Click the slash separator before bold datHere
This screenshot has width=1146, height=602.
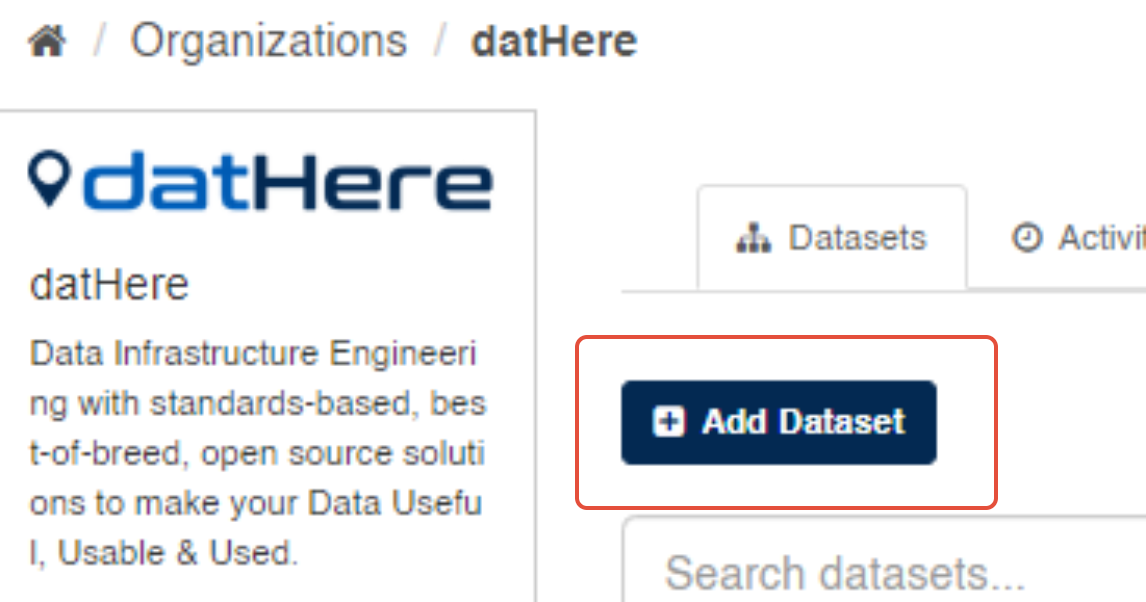(440, 43)
